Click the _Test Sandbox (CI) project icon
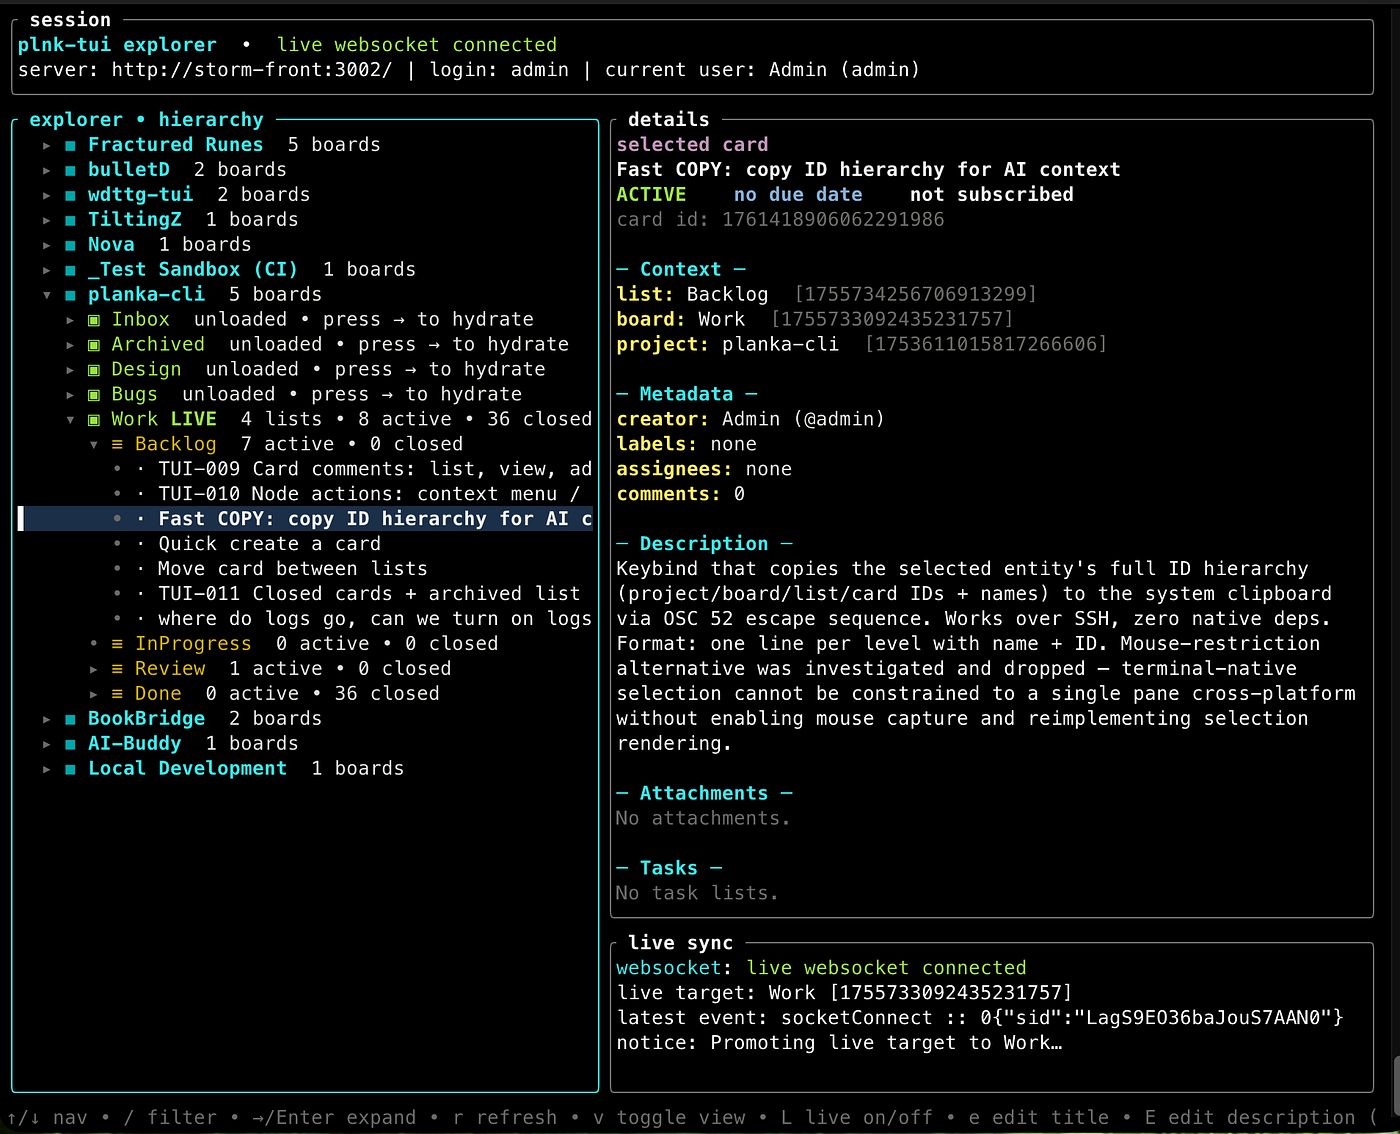This screenshot has width=1400, height=1134. click(x=70, y=270)
